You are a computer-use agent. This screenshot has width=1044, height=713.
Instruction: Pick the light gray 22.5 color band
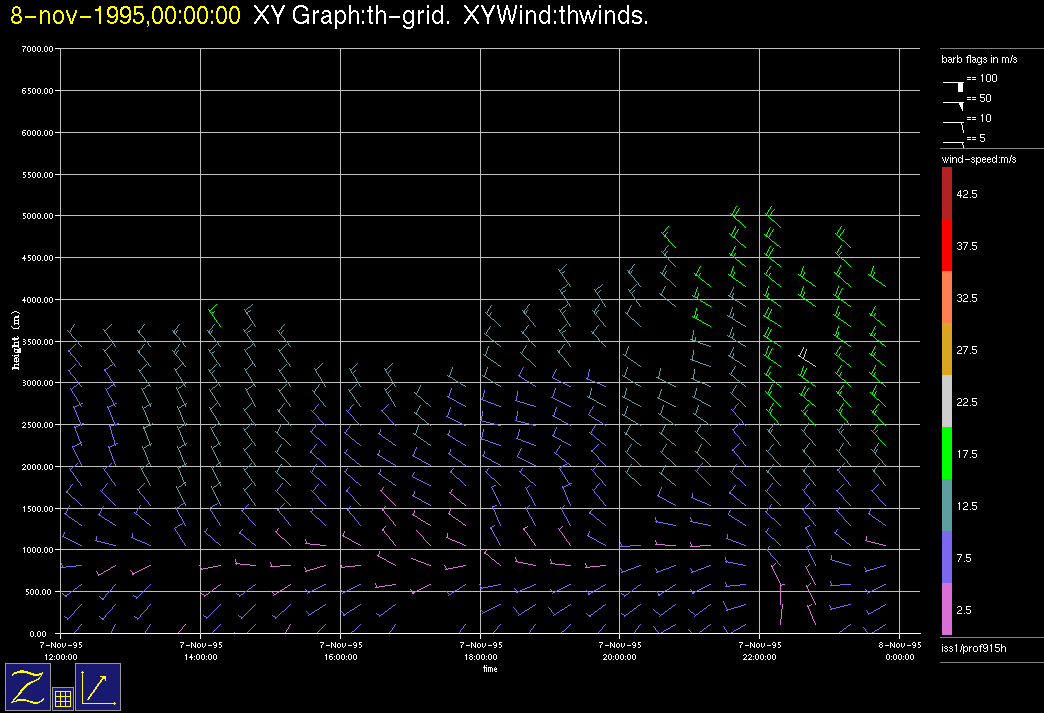click(x=947, y=402)
